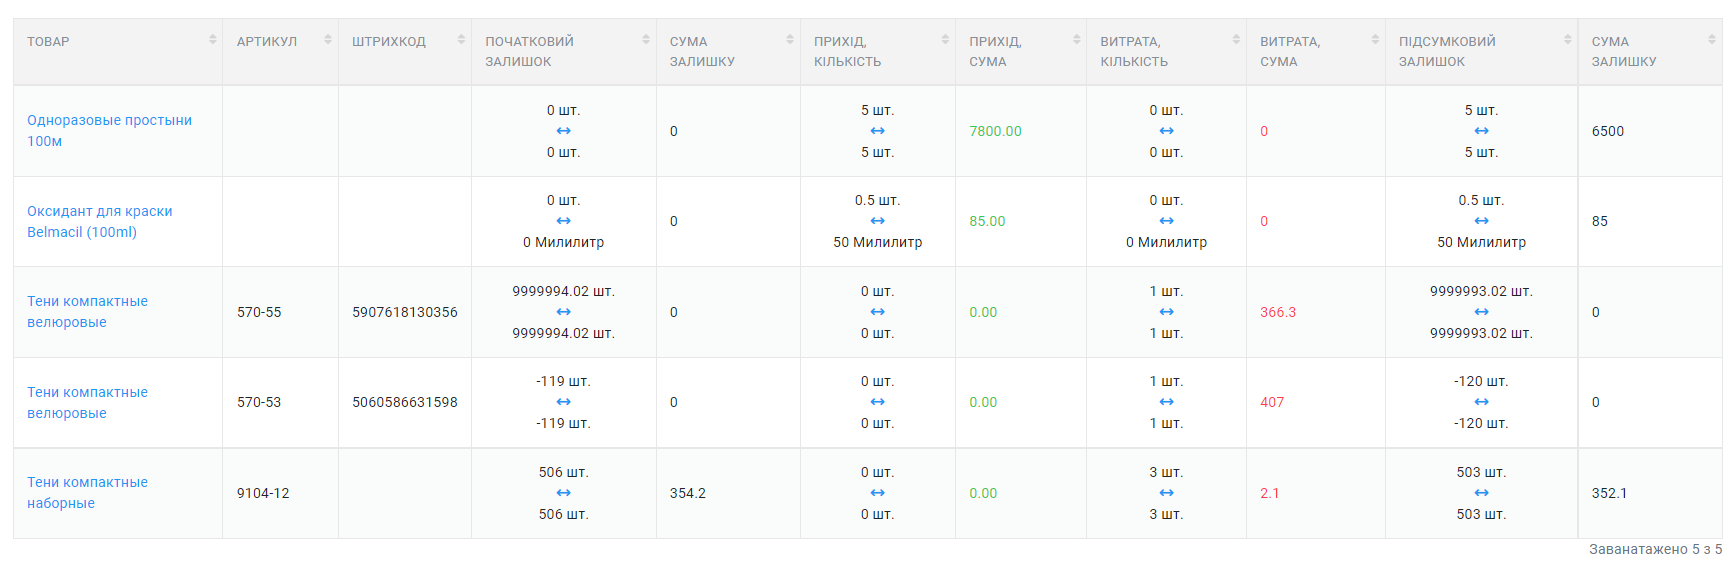Click barcode 5907618130356 cell
The height and width of the screenshot is (587, 1736).
(x=404, y=312)
